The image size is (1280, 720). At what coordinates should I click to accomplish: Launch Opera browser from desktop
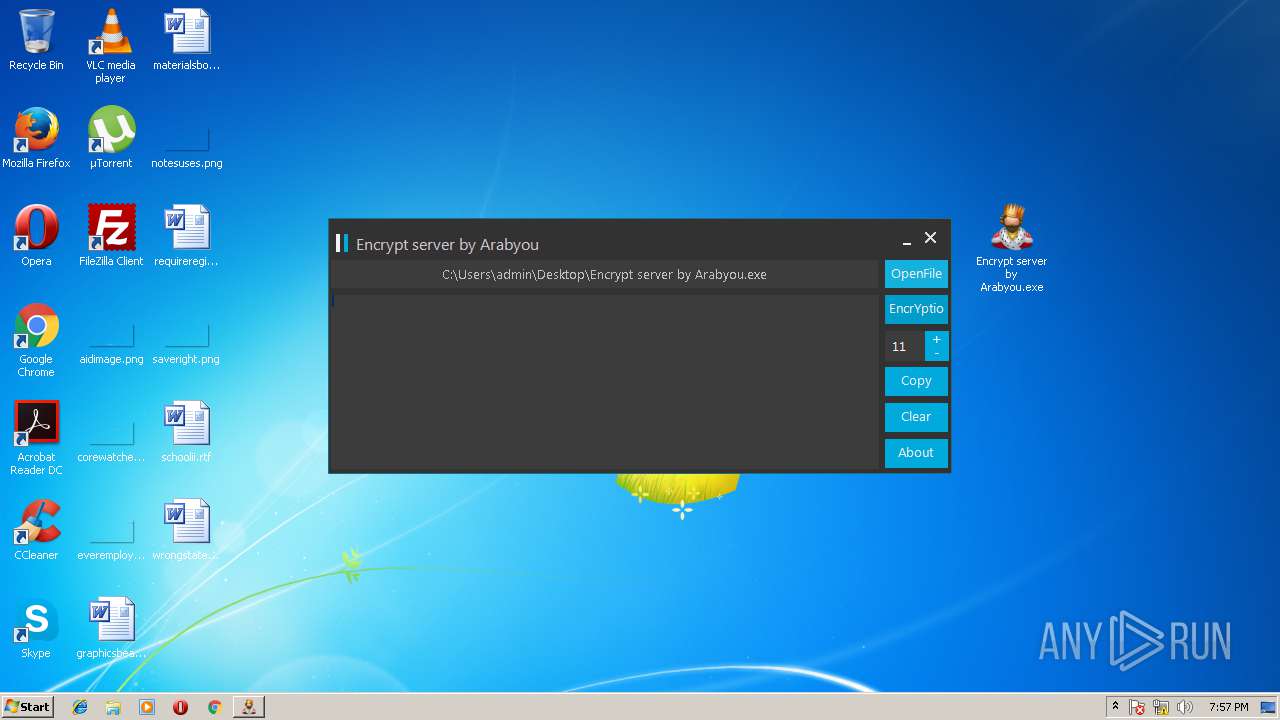click(x=36, y=236)
